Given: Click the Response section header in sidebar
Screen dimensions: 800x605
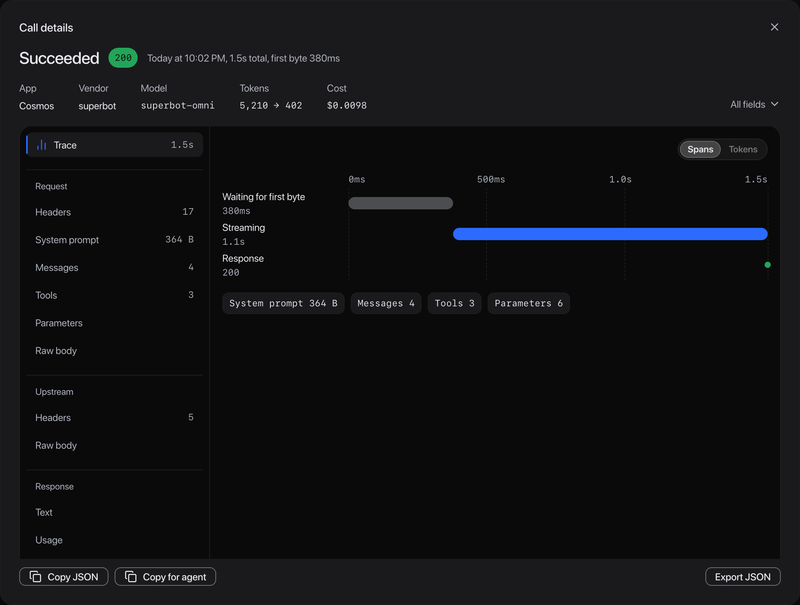Looking at the screenshot, I should click(x=54, y=487).
